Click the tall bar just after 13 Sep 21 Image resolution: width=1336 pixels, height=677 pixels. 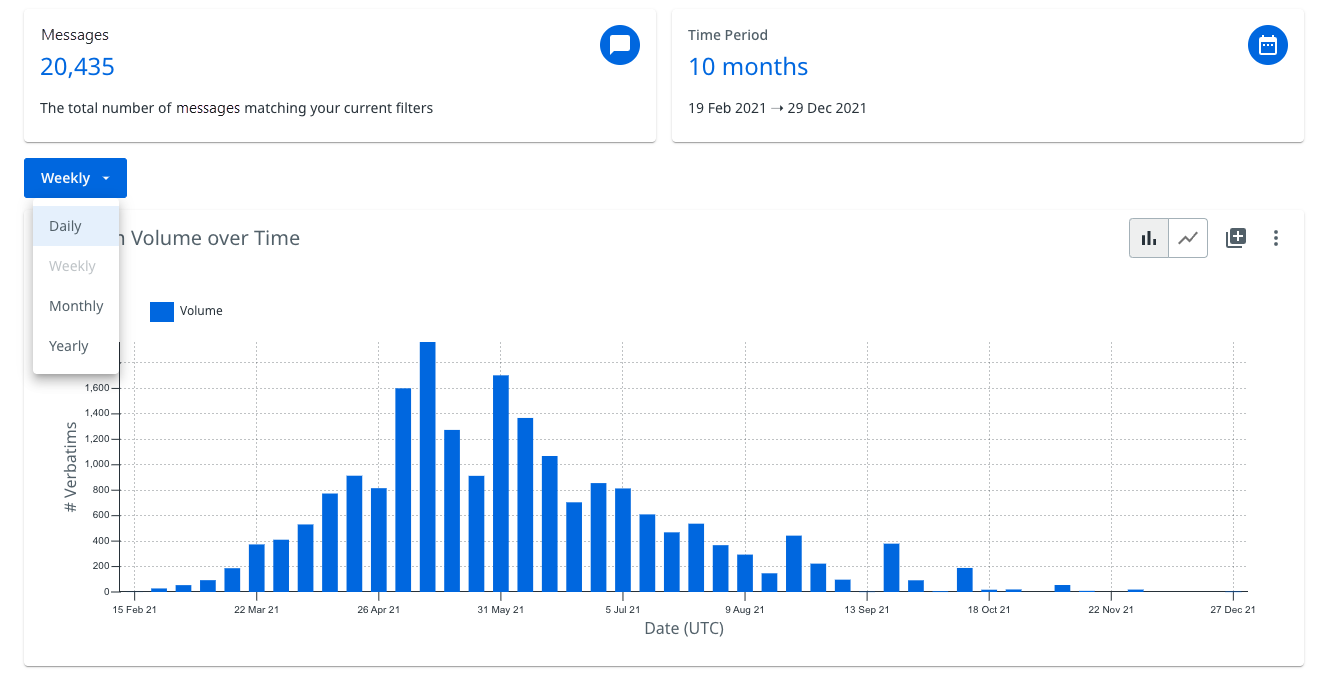[891, 567]
